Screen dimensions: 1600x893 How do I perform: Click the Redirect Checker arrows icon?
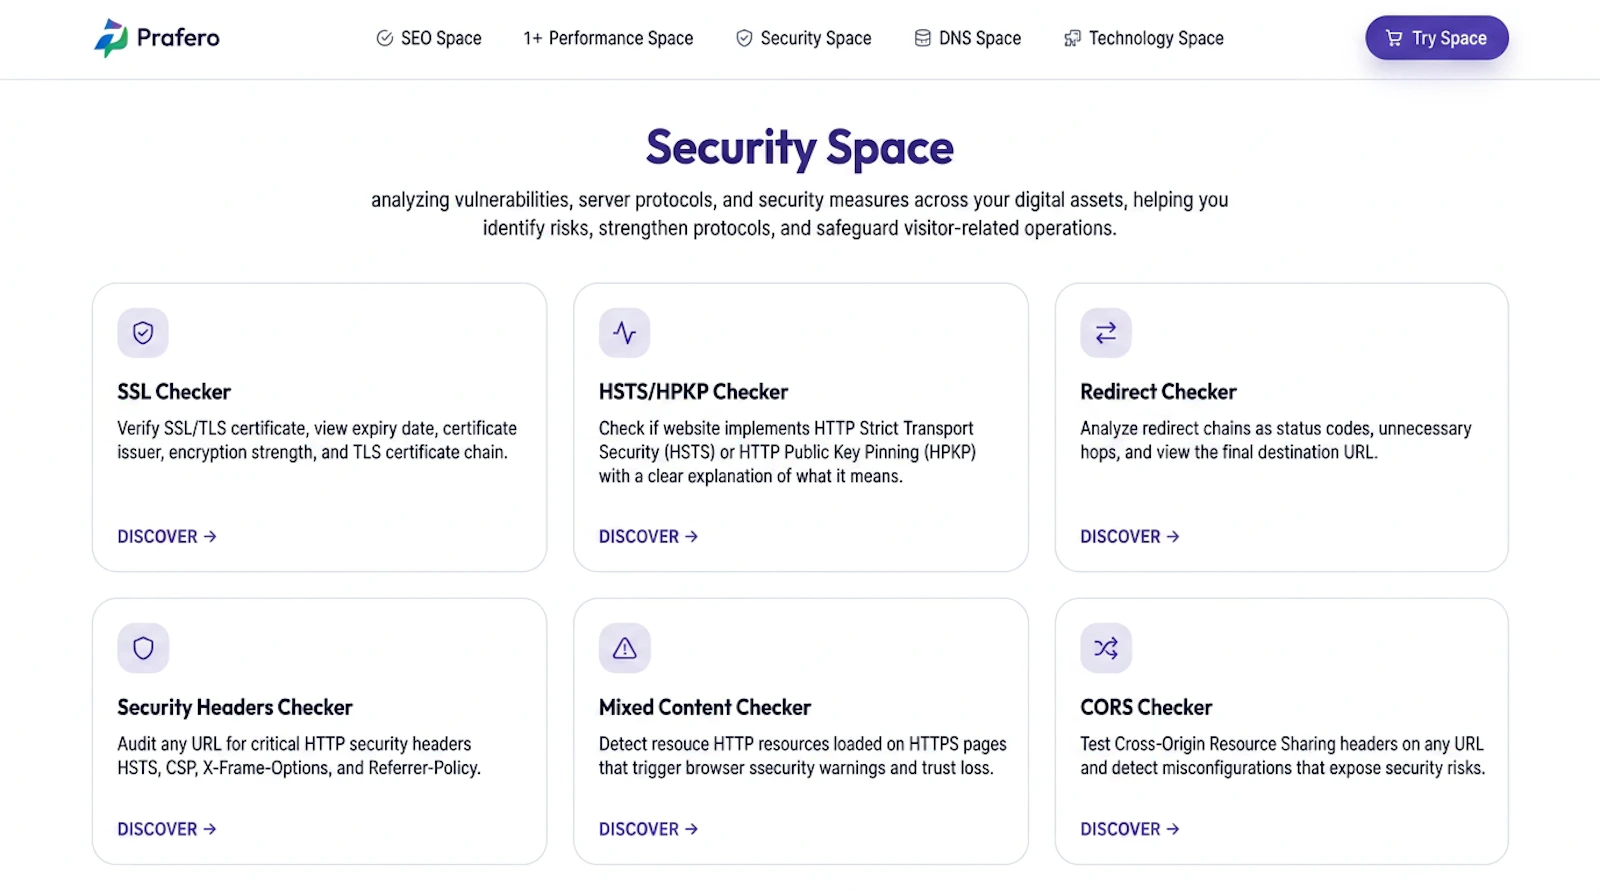1106,333
